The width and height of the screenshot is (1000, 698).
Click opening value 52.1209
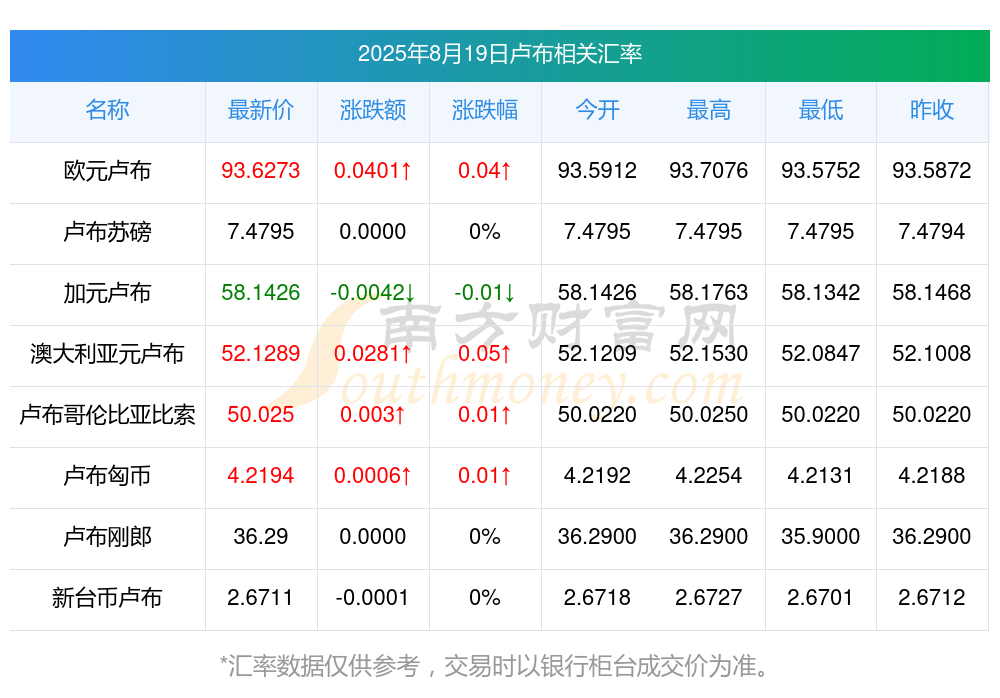click(x=597, y=353)
